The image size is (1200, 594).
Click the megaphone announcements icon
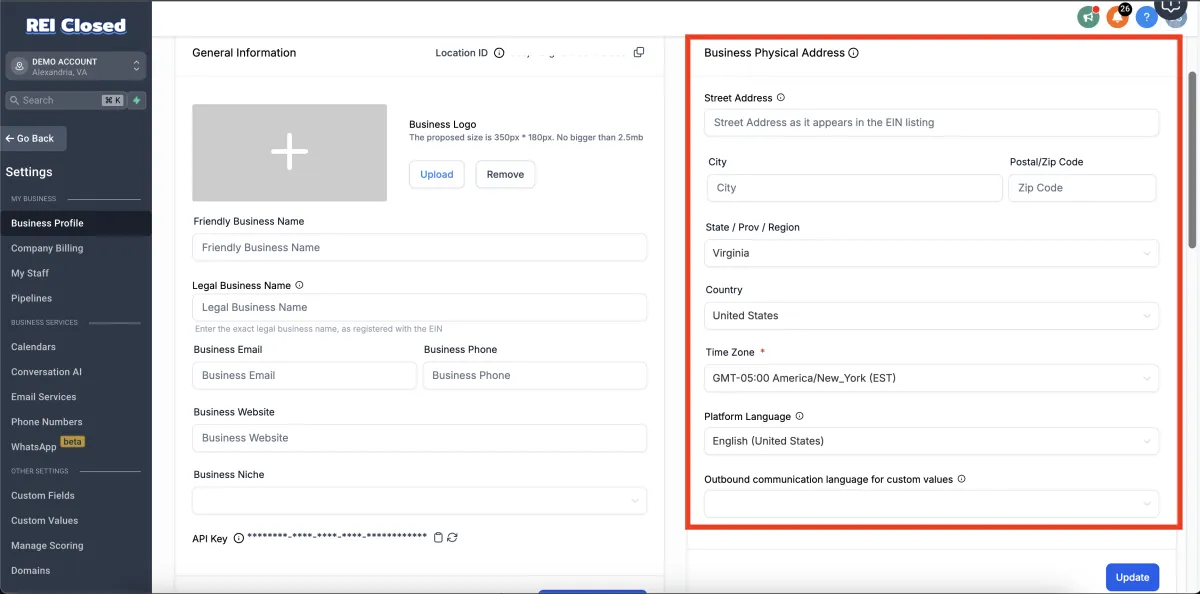[x=1088, y=17]
